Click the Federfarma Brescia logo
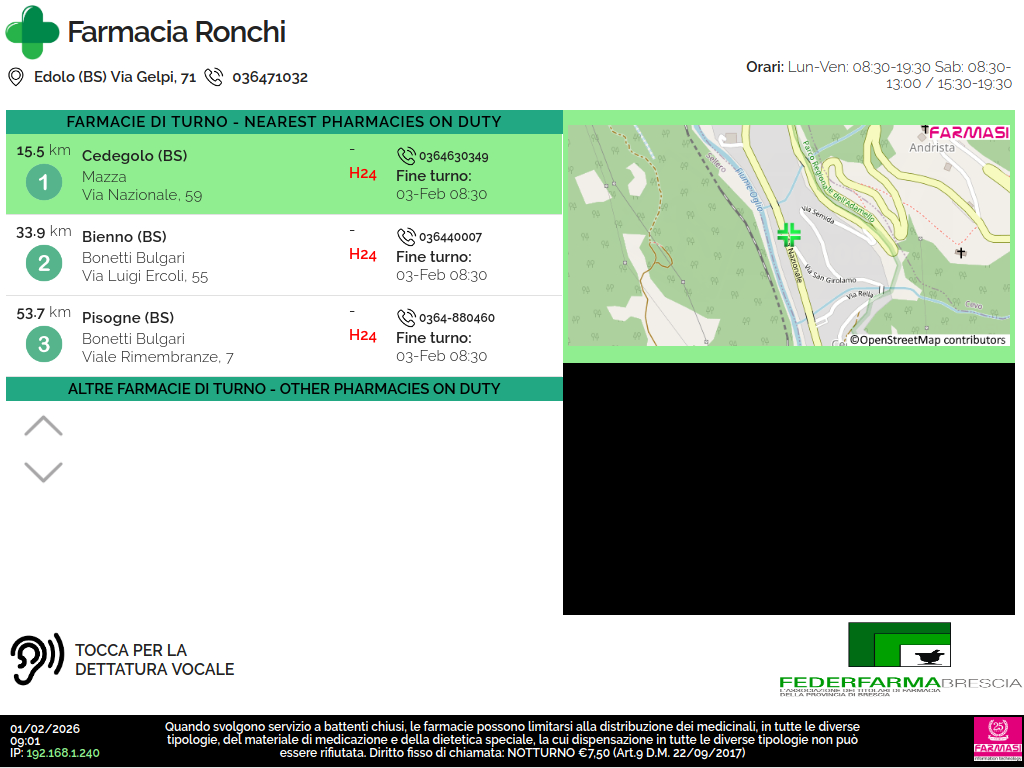 pos(899,659)
